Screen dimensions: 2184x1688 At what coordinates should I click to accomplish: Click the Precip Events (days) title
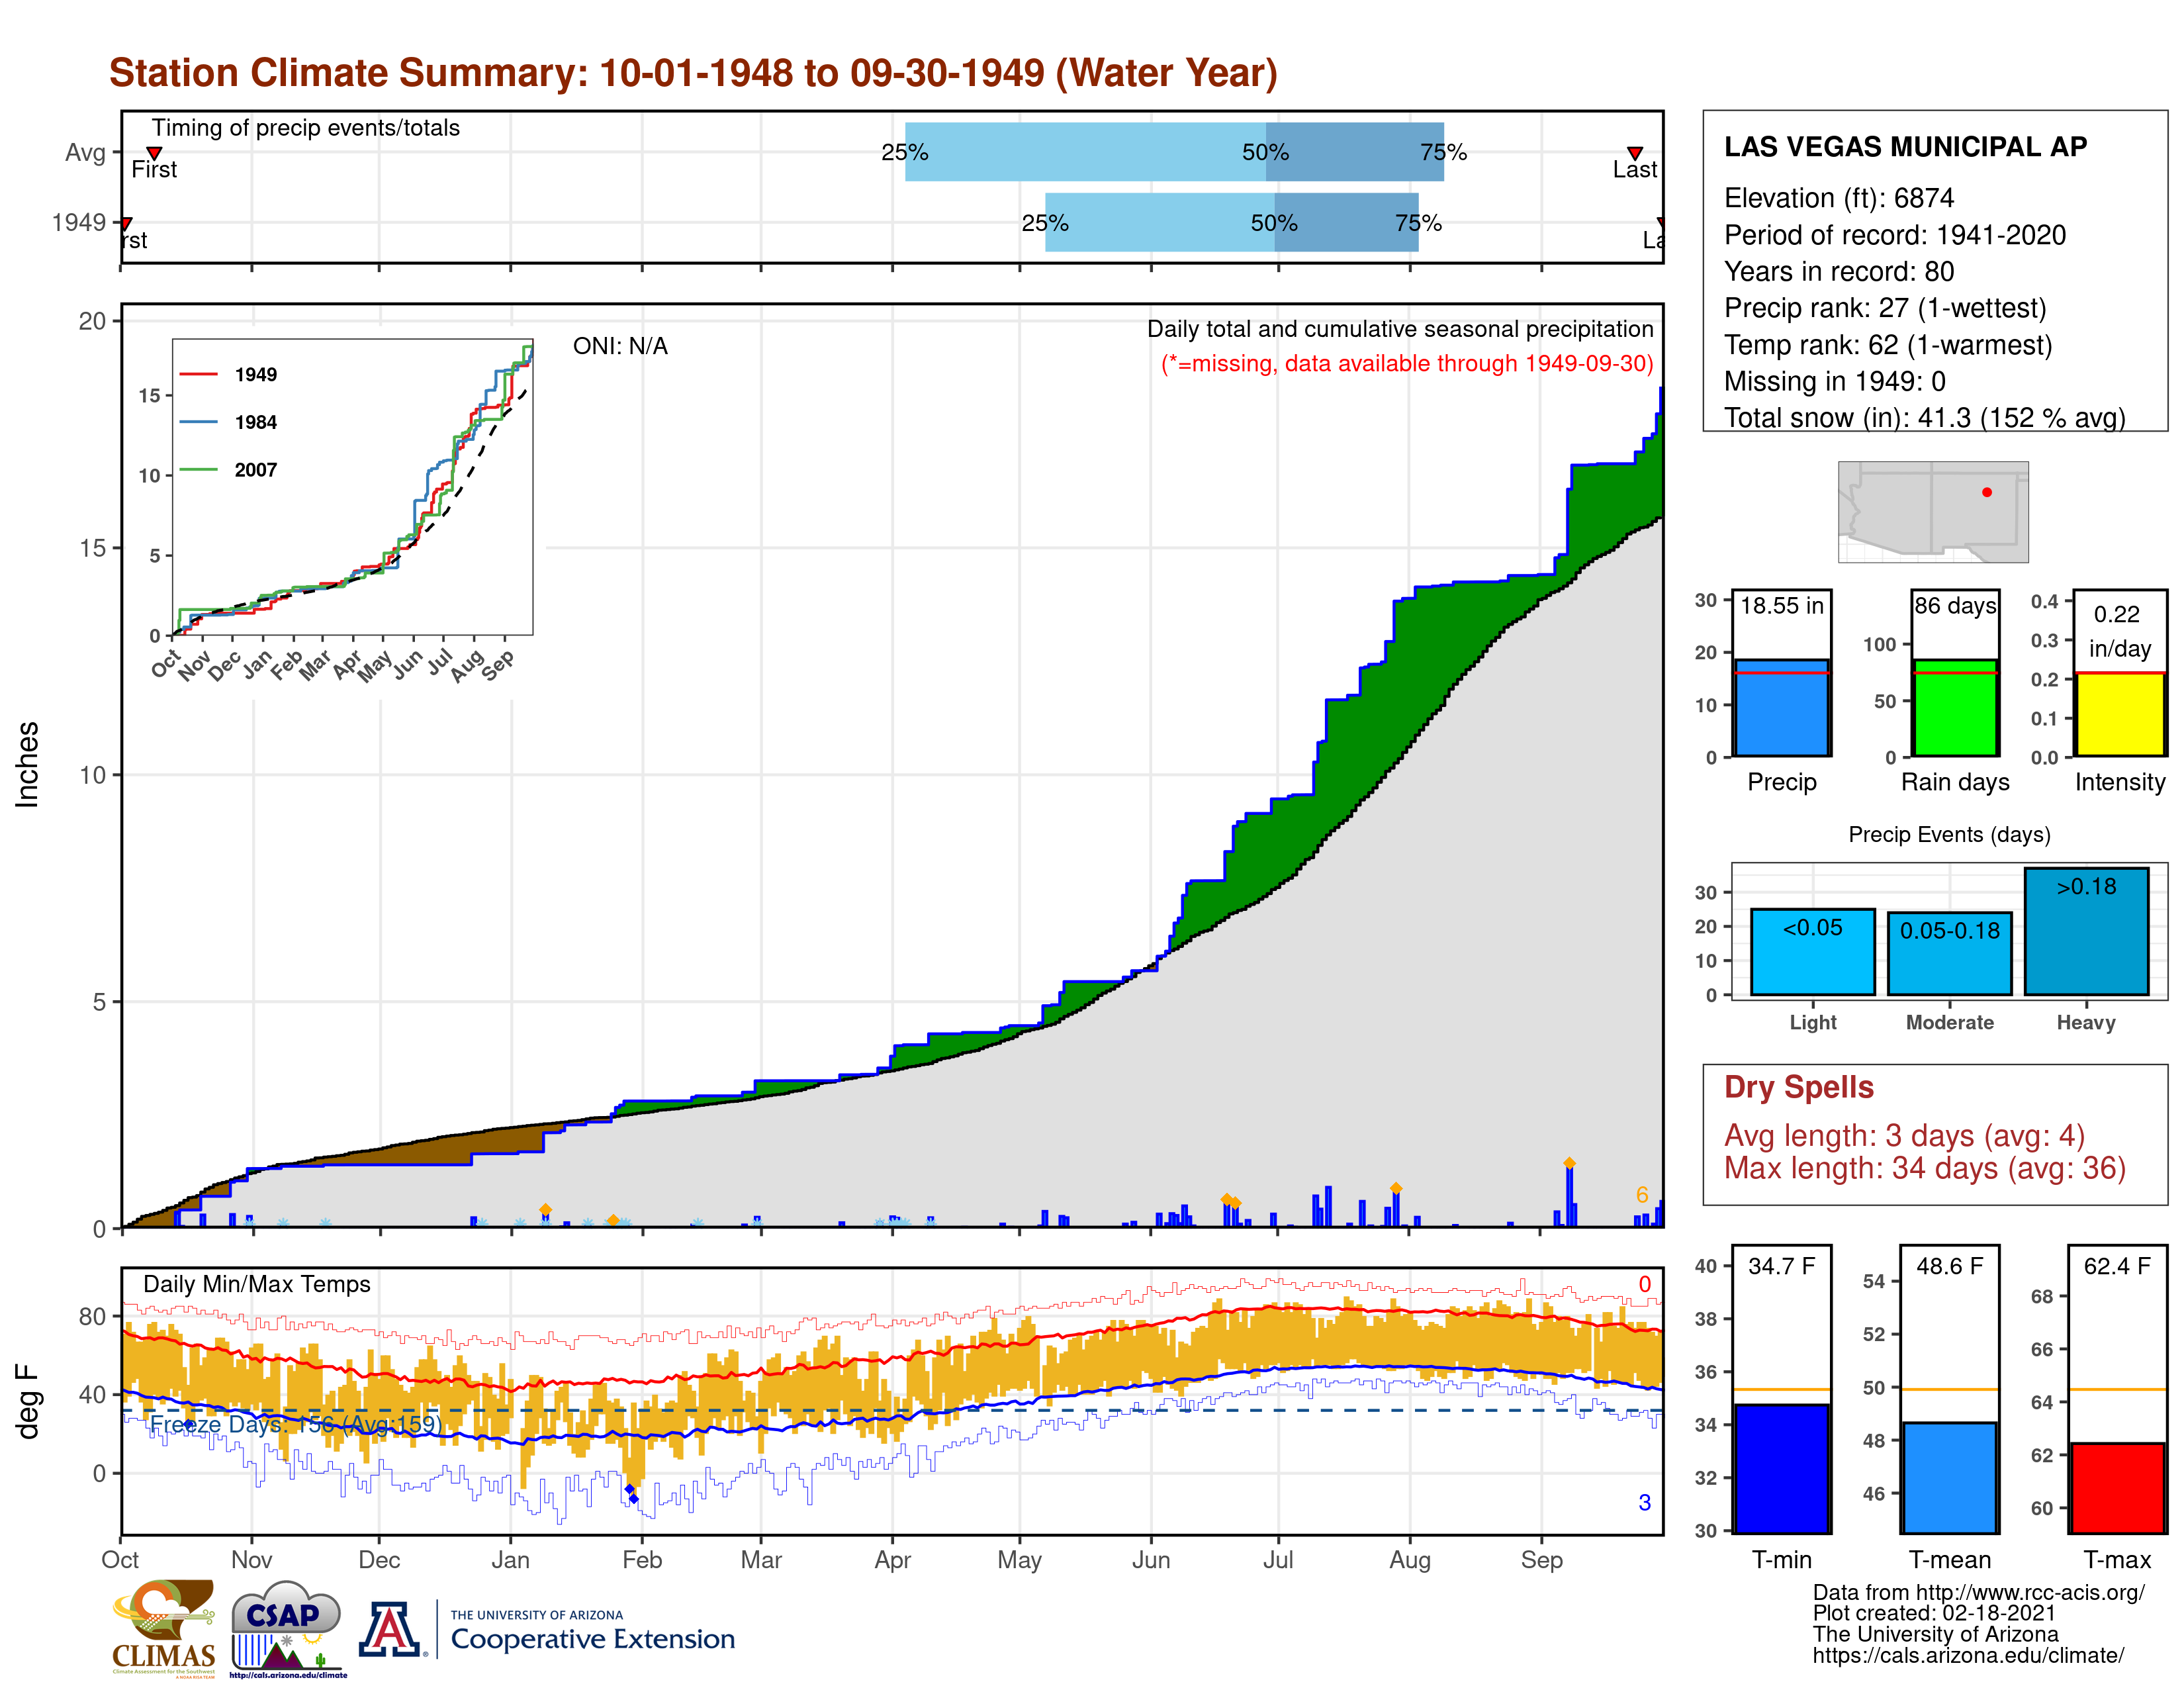pos(1949,834)
